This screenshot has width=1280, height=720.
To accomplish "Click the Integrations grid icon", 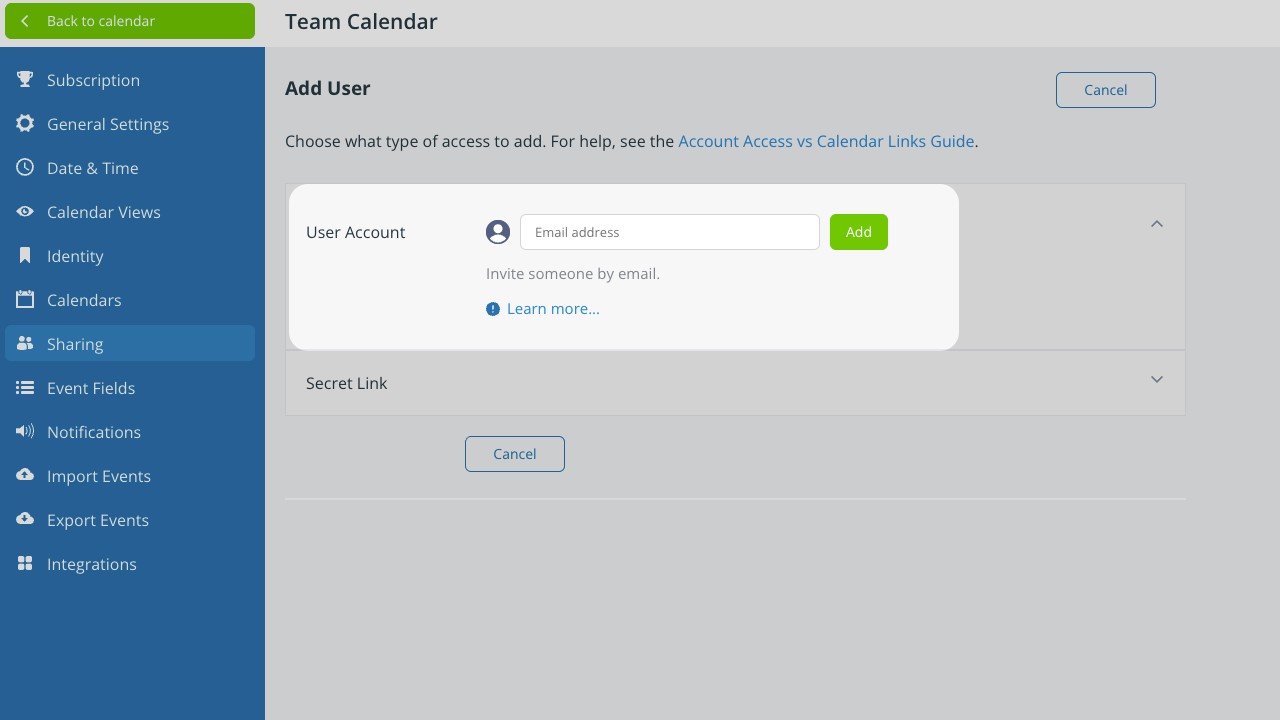I will pyautogui.click(x=25, y=564).
